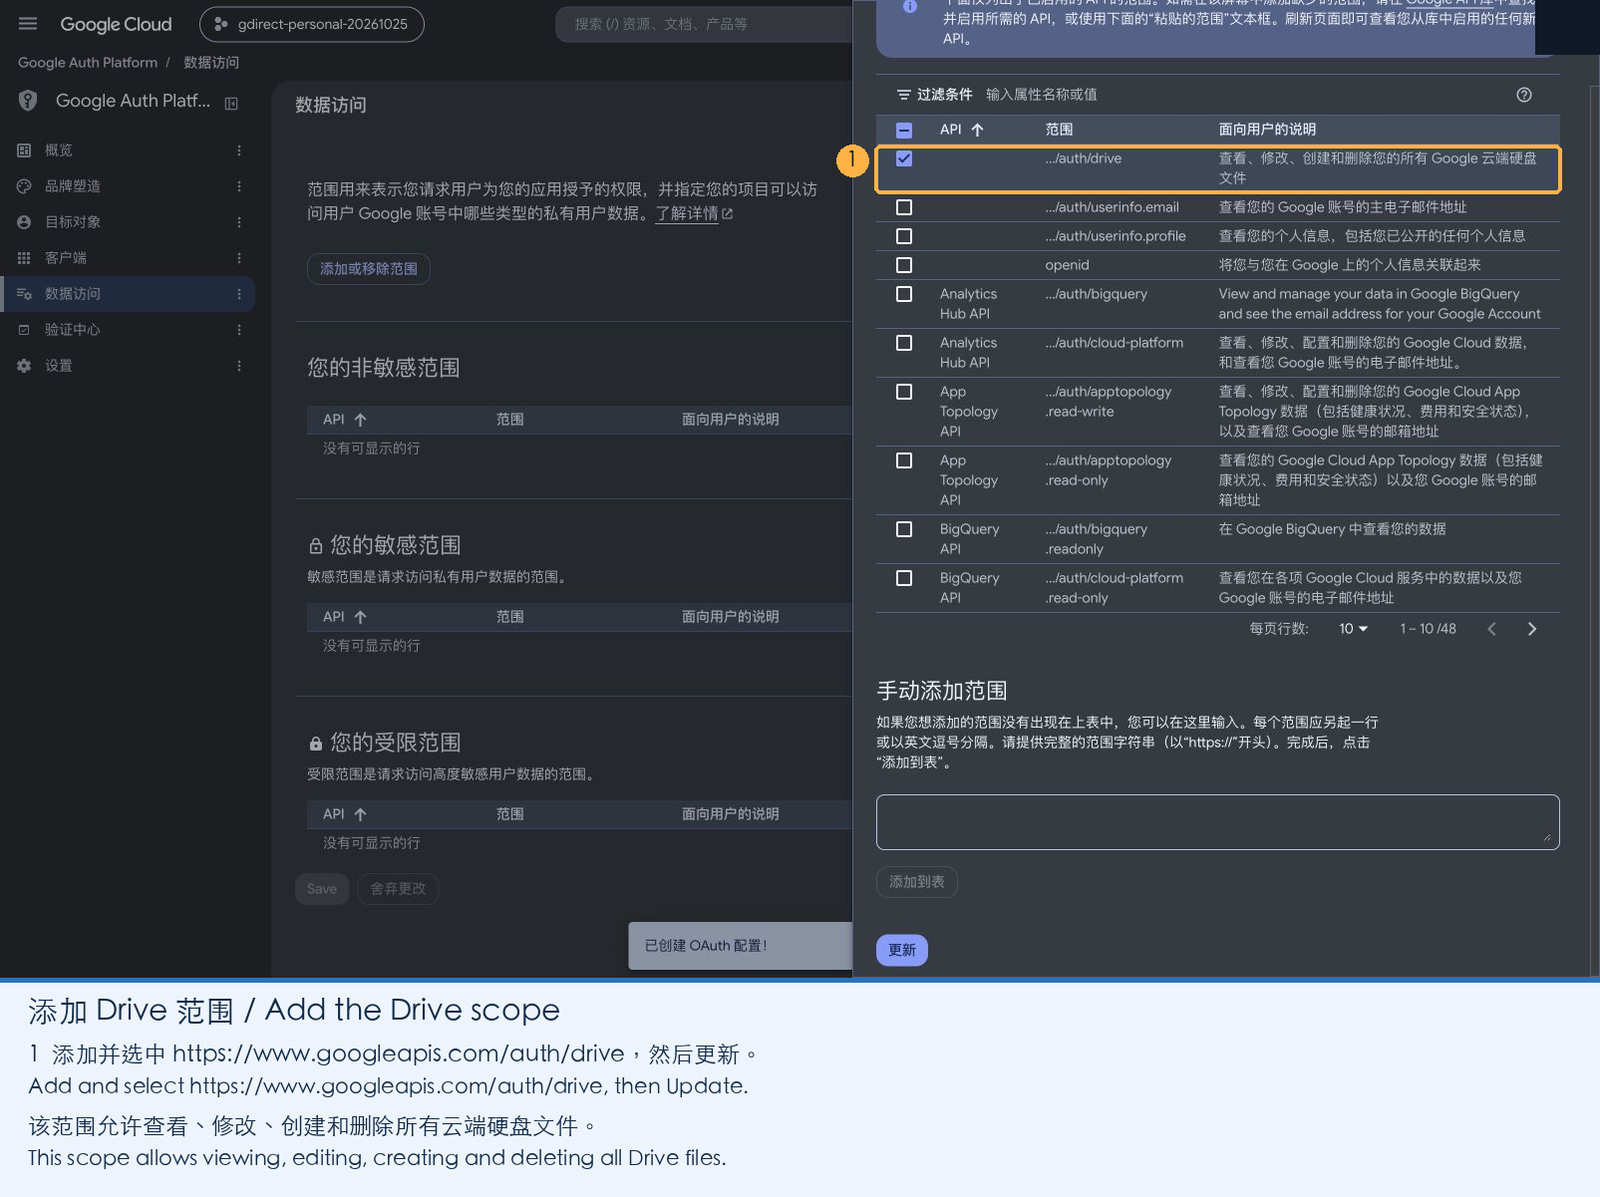The image size is (1600, 1197).
Task: Click the 添加或移除范围 button
Action: pyautogui.click(x=369, y=269)
